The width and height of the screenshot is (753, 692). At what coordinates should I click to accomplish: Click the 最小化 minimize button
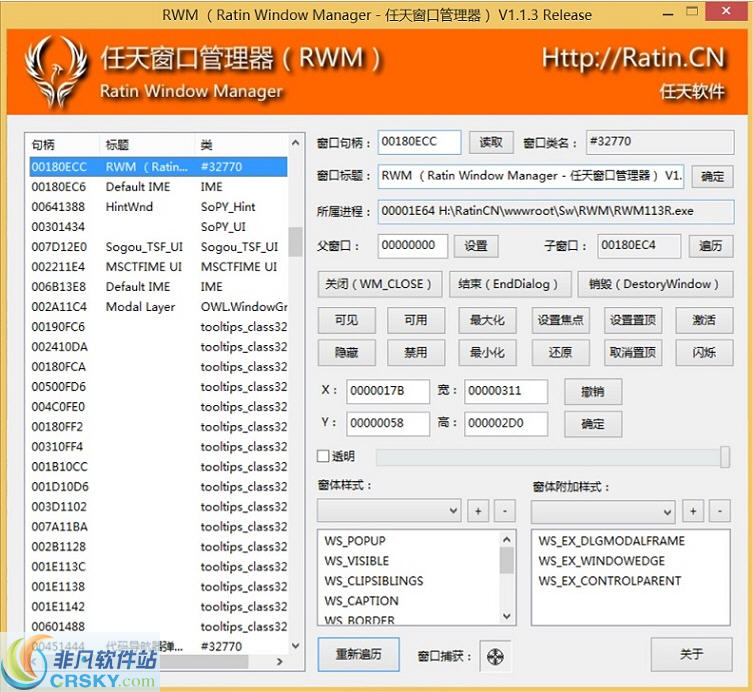[487, 353]
